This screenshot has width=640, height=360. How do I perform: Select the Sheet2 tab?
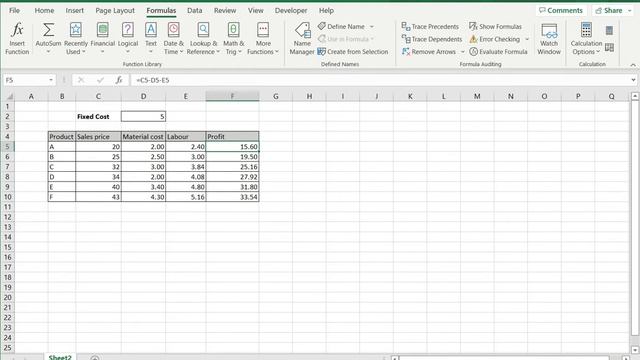pos(60,357)
